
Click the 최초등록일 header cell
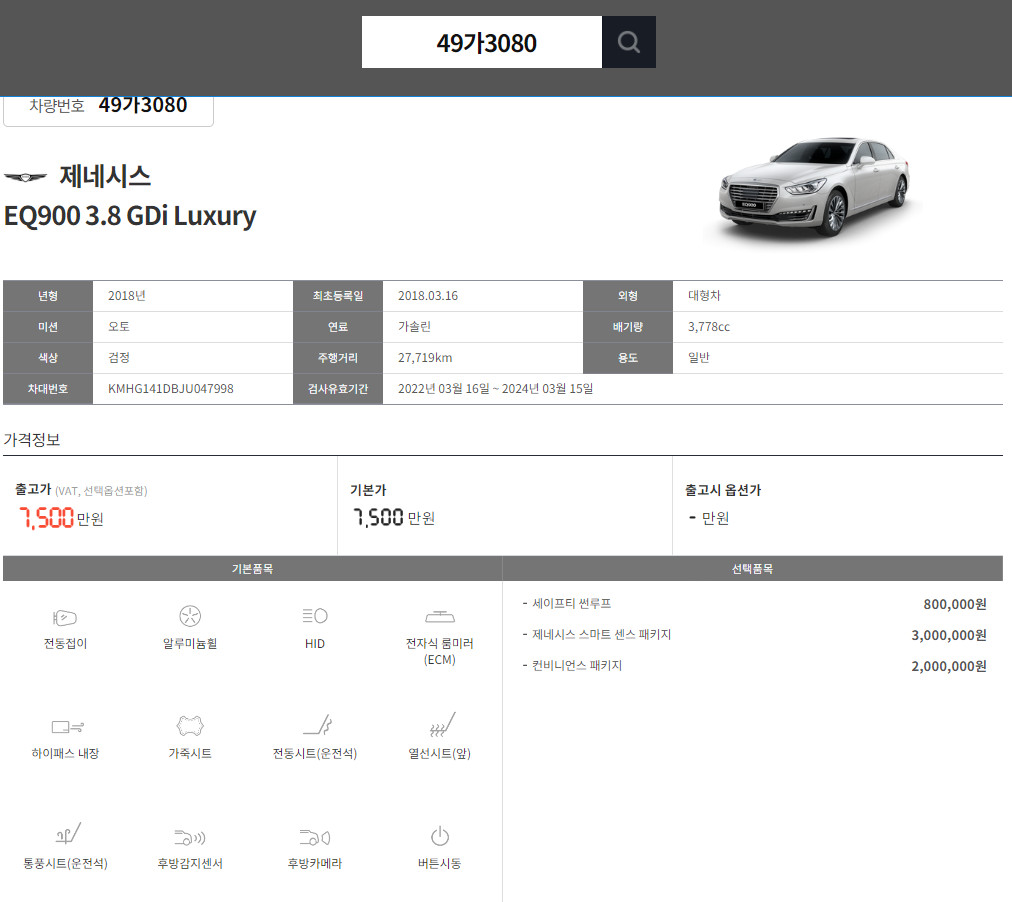tap(338, 296)
